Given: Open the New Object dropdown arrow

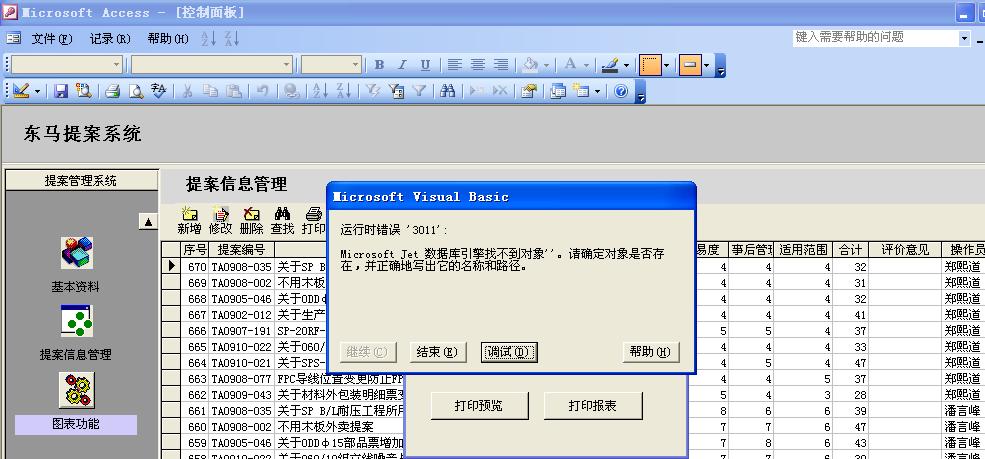Looking at the screenshot, I should click(x=597, y=92).
